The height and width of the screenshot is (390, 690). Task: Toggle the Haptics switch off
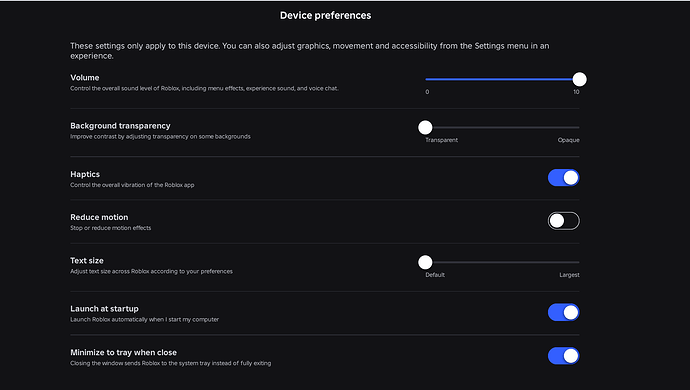point(563,178)
